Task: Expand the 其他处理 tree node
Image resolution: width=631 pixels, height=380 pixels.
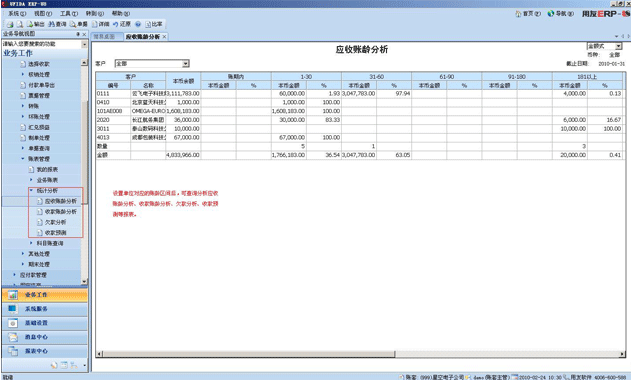Action: [23, 254]
